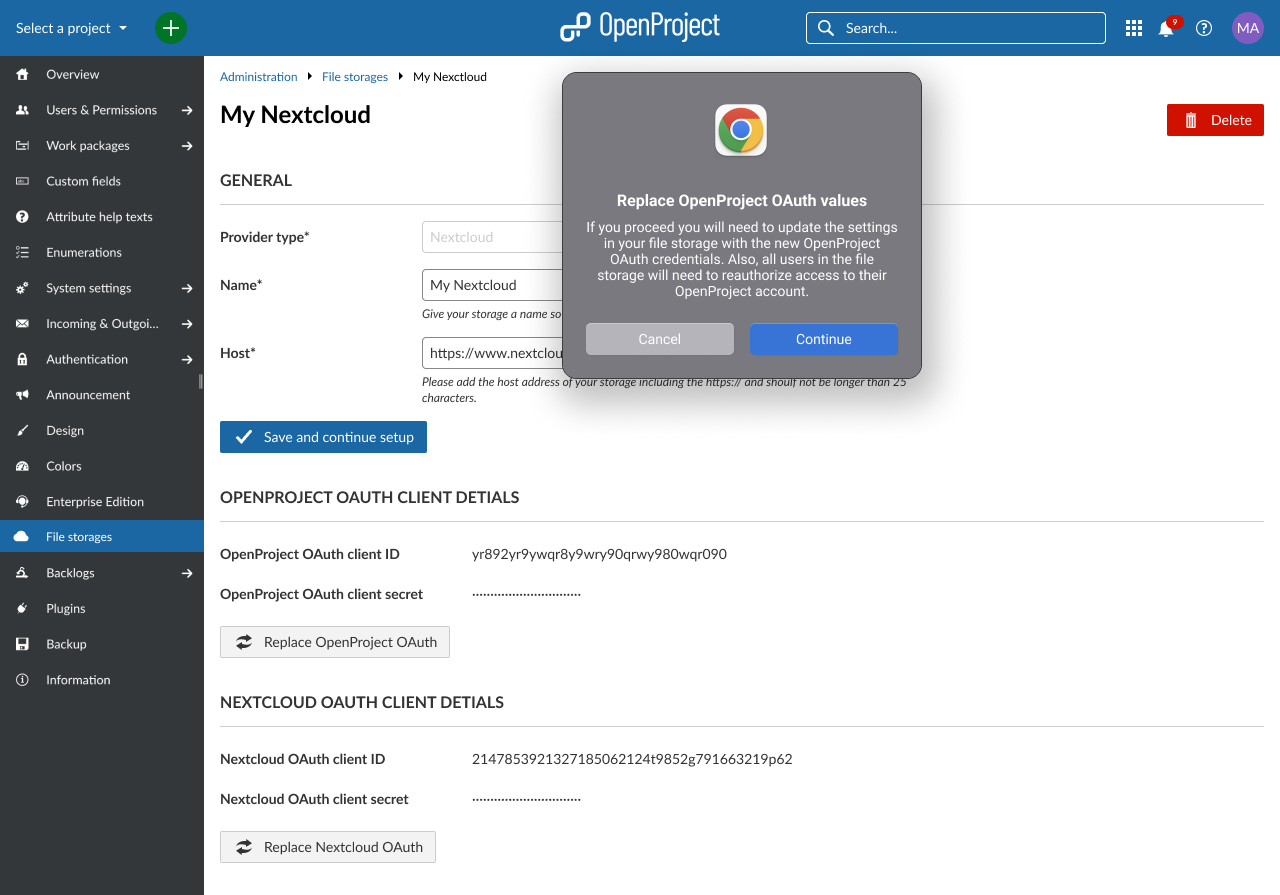Click the red Delete button
The width and height of the screenshot is (1280, 895).
[1215, 120]
